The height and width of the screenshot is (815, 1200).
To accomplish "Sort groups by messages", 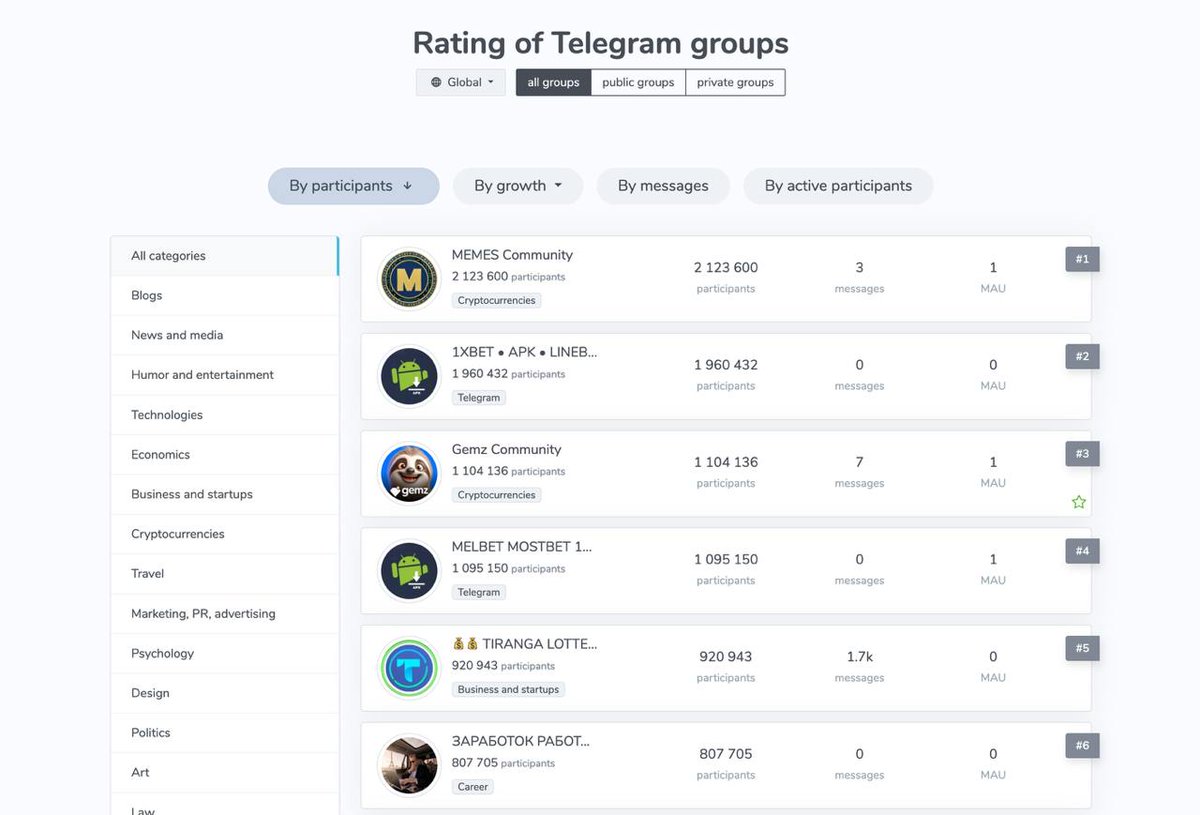I will pyautogui.click(x=662, y=185).
